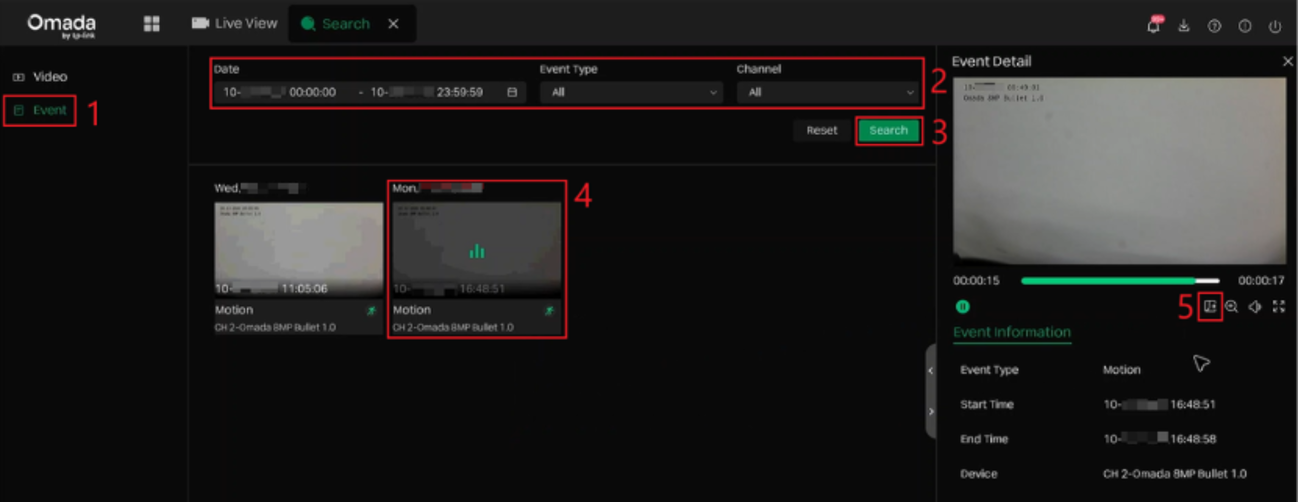This screenshot has height=502, width=1298.
Task: Pause the event playback
Action: pos(963,307)
